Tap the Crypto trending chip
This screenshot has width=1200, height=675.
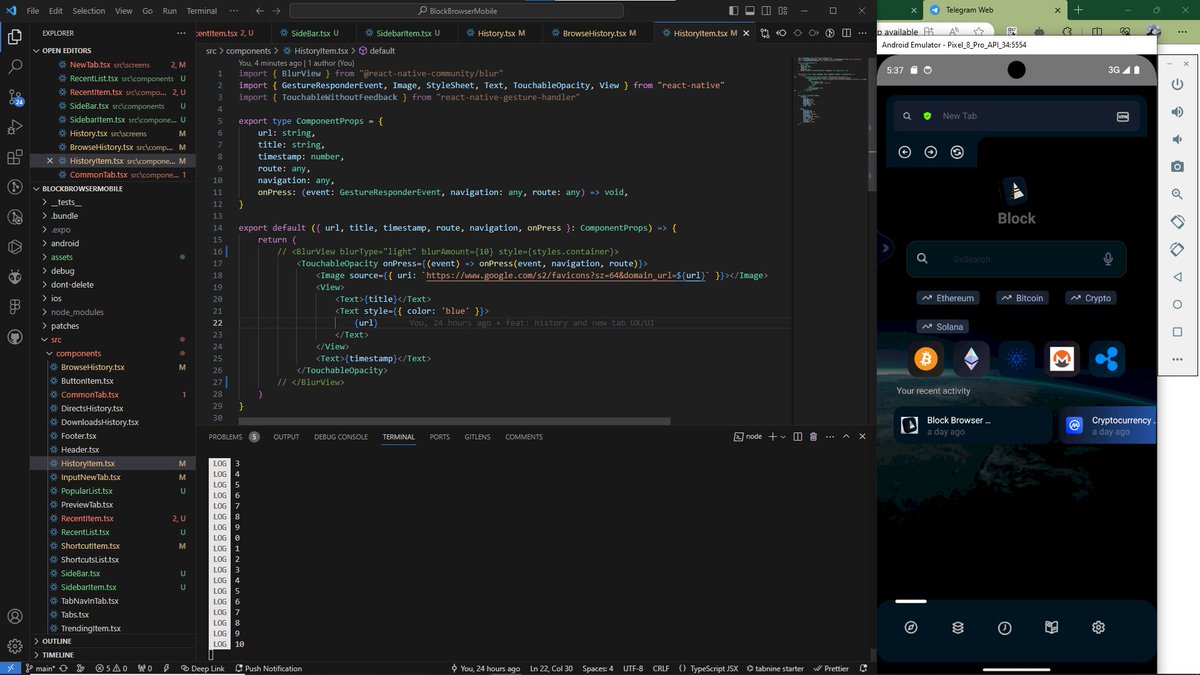coord(1090,298)
